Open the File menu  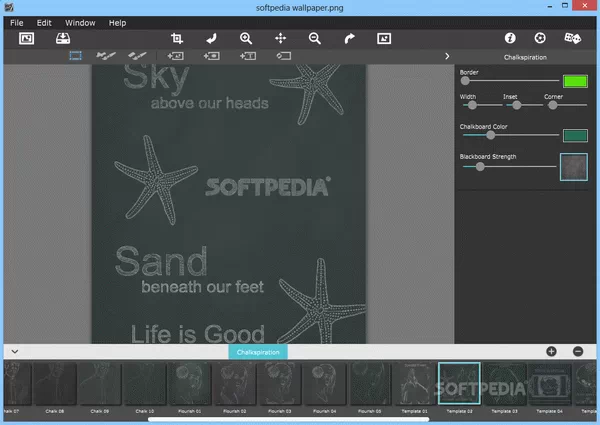(x=16, y=23)
